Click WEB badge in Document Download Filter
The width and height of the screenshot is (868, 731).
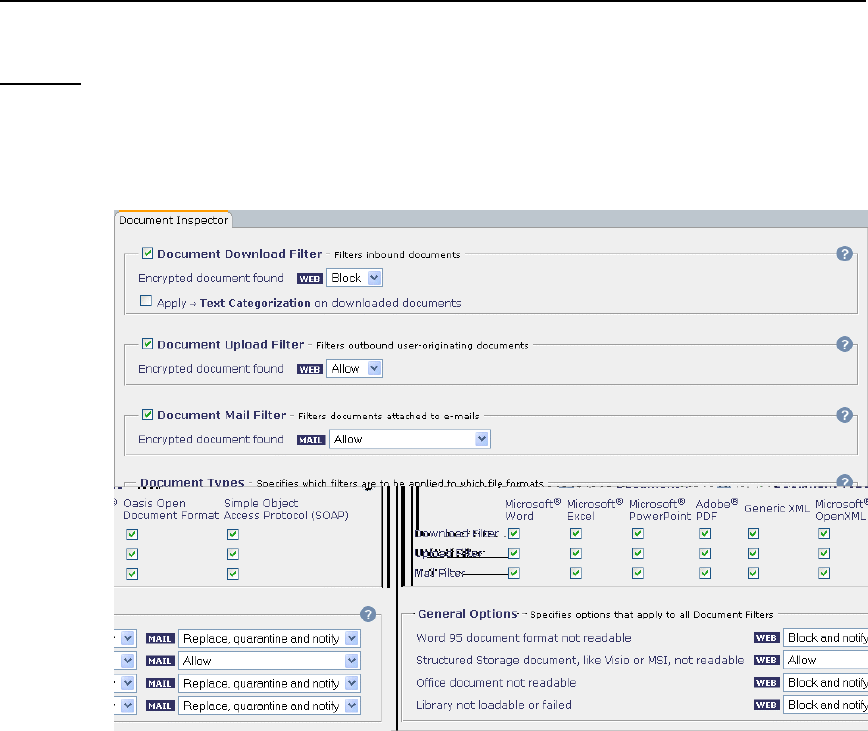tap(310, 279)
